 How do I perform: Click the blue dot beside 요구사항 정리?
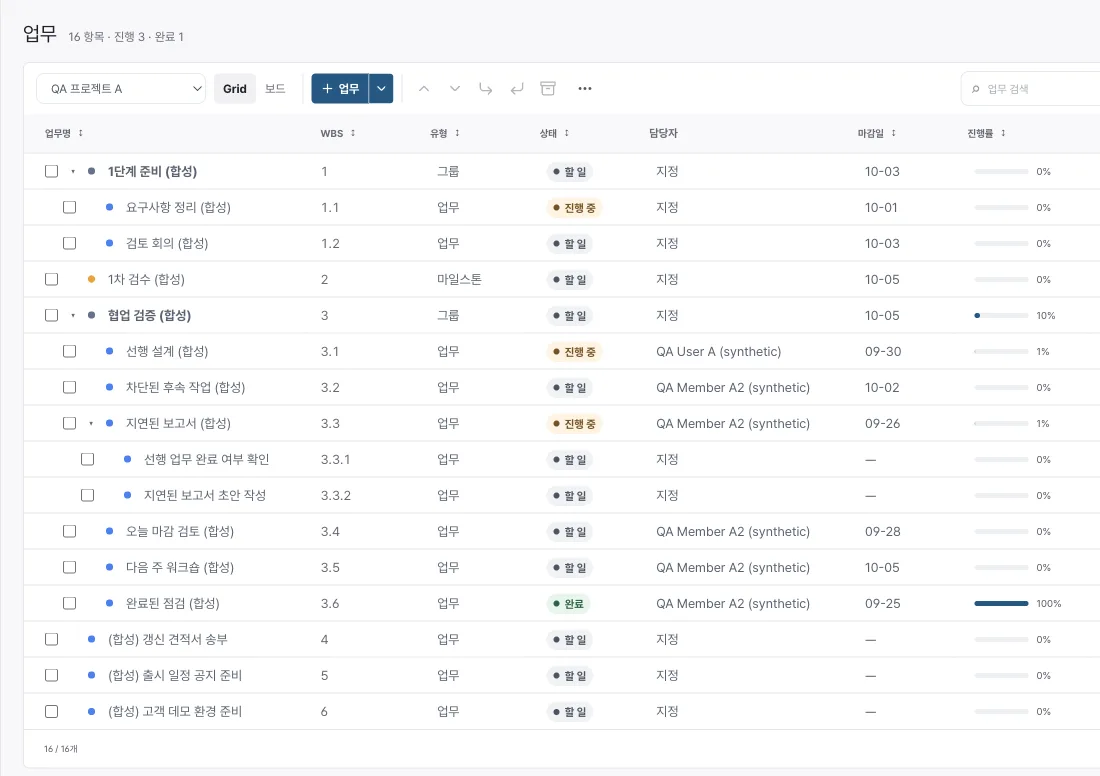(x=109, y=207)
